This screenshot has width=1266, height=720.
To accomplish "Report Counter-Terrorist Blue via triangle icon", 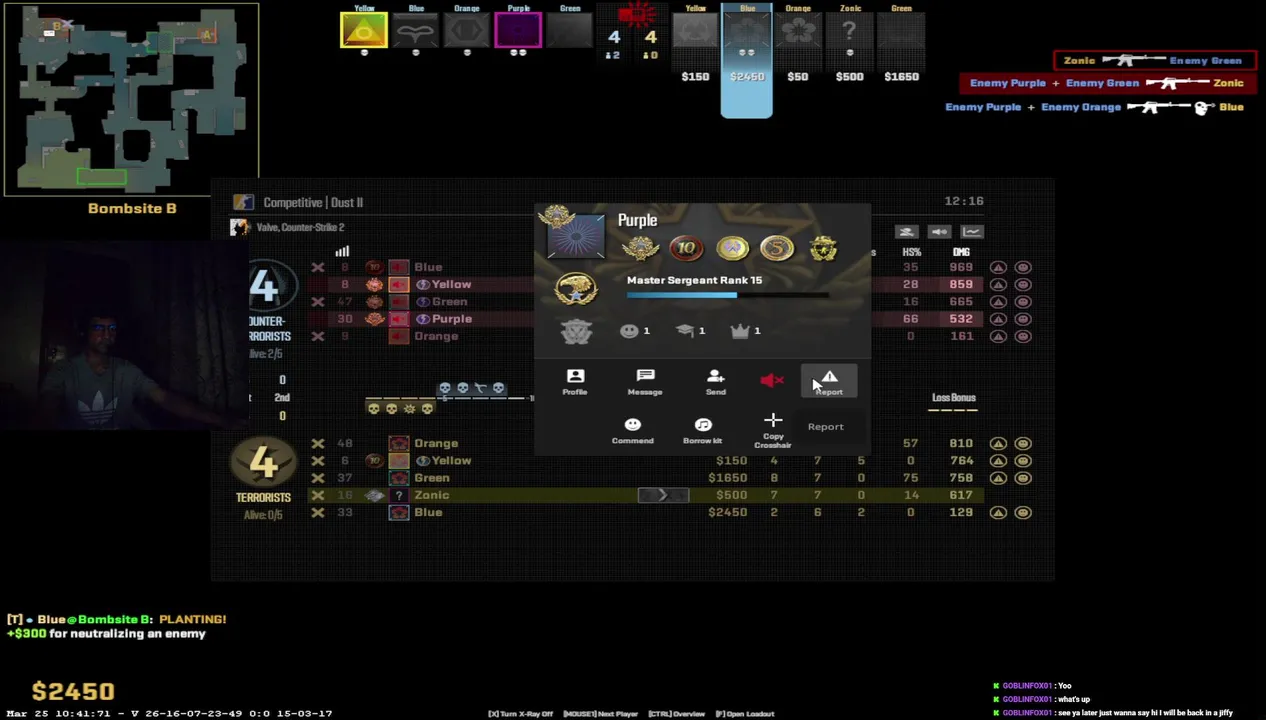I will point(998,268).
